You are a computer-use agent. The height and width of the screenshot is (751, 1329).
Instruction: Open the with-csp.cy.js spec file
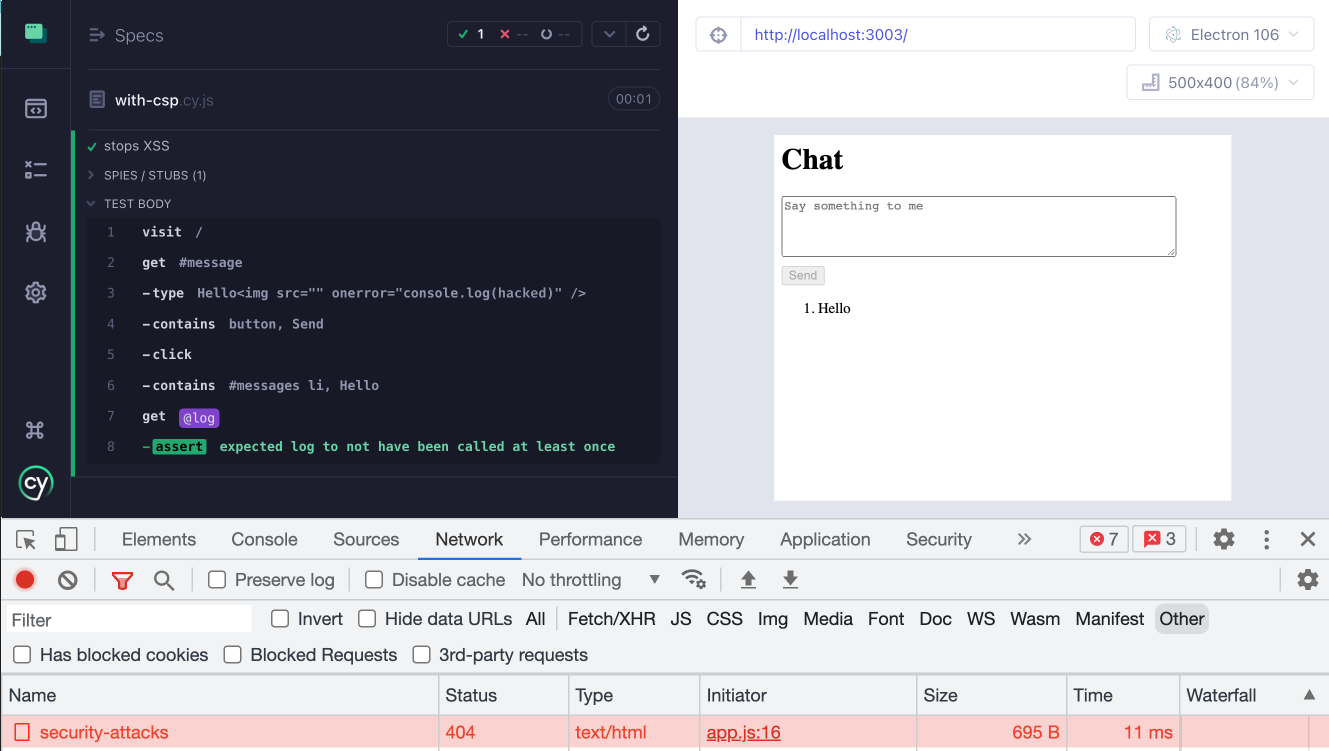tap(164, 100)
